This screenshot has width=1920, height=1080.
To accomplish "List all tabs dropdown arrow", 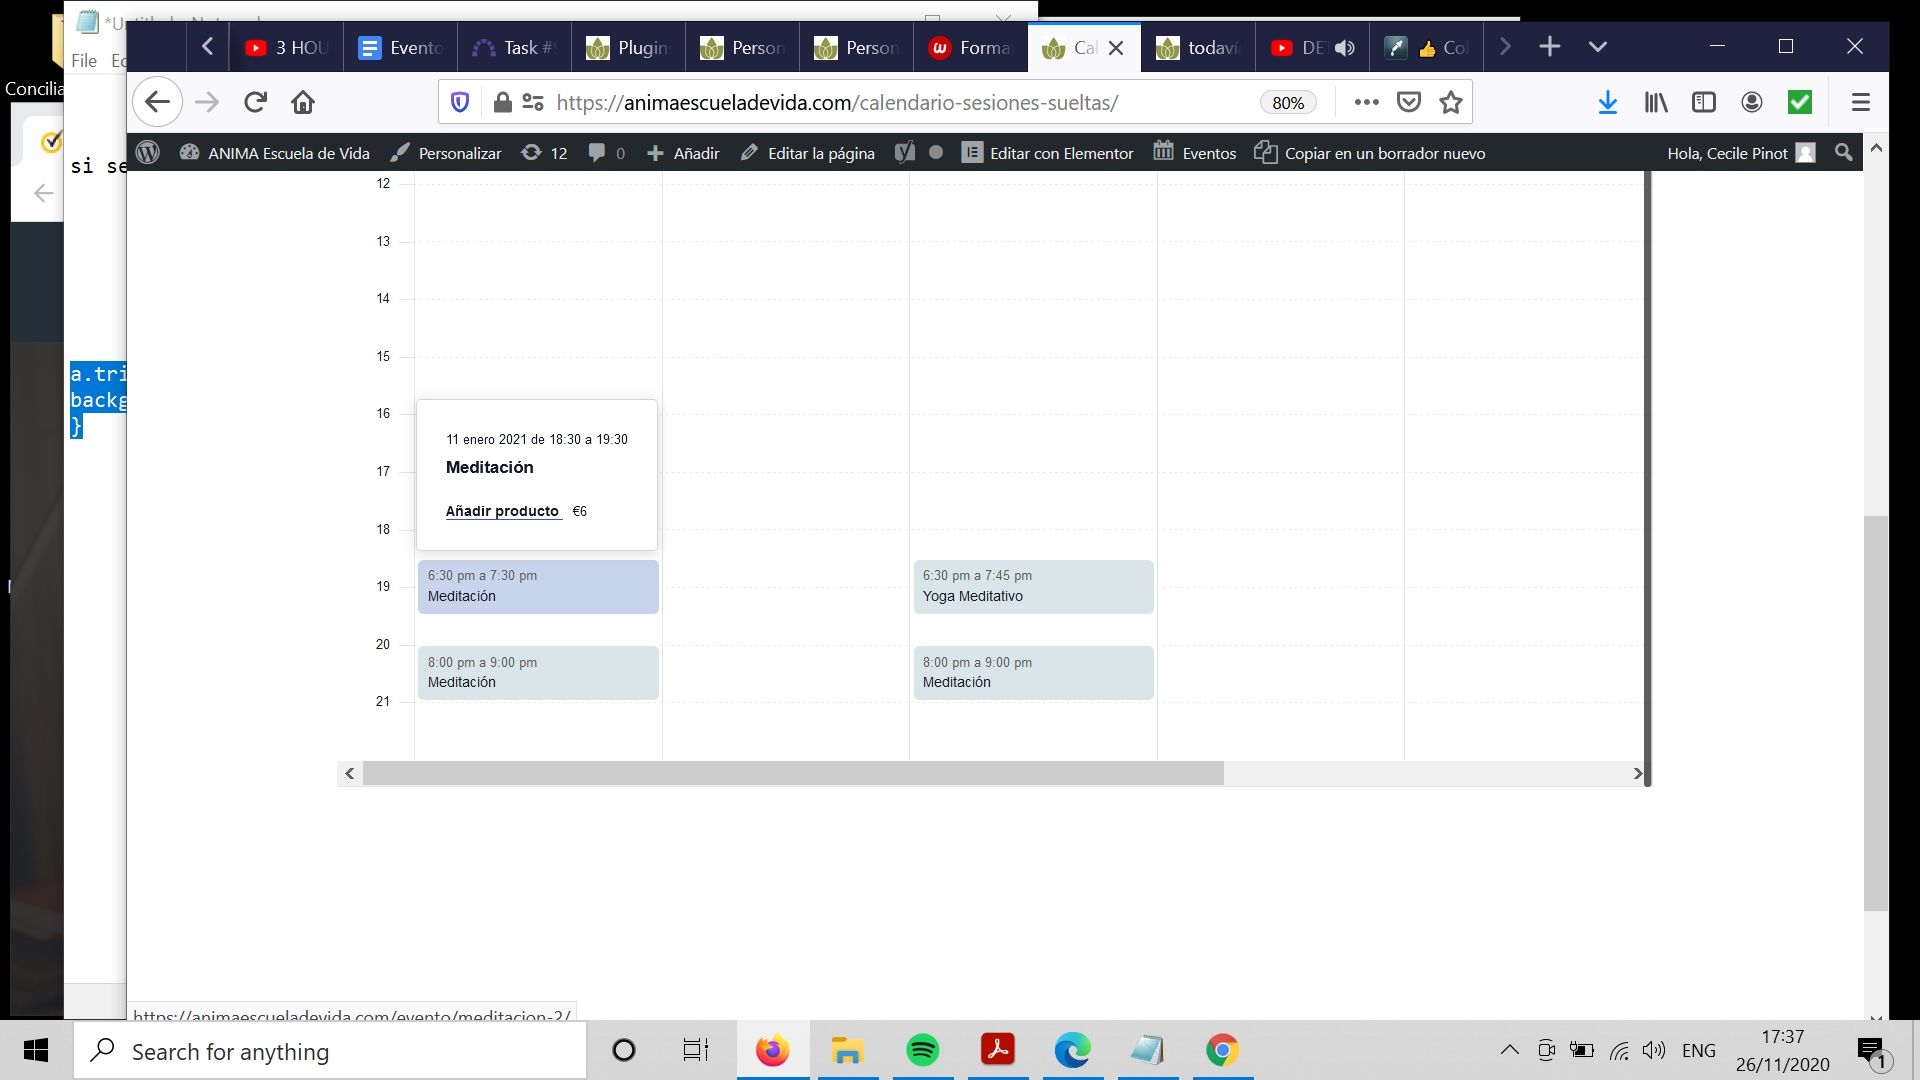I will (1598, 47).
